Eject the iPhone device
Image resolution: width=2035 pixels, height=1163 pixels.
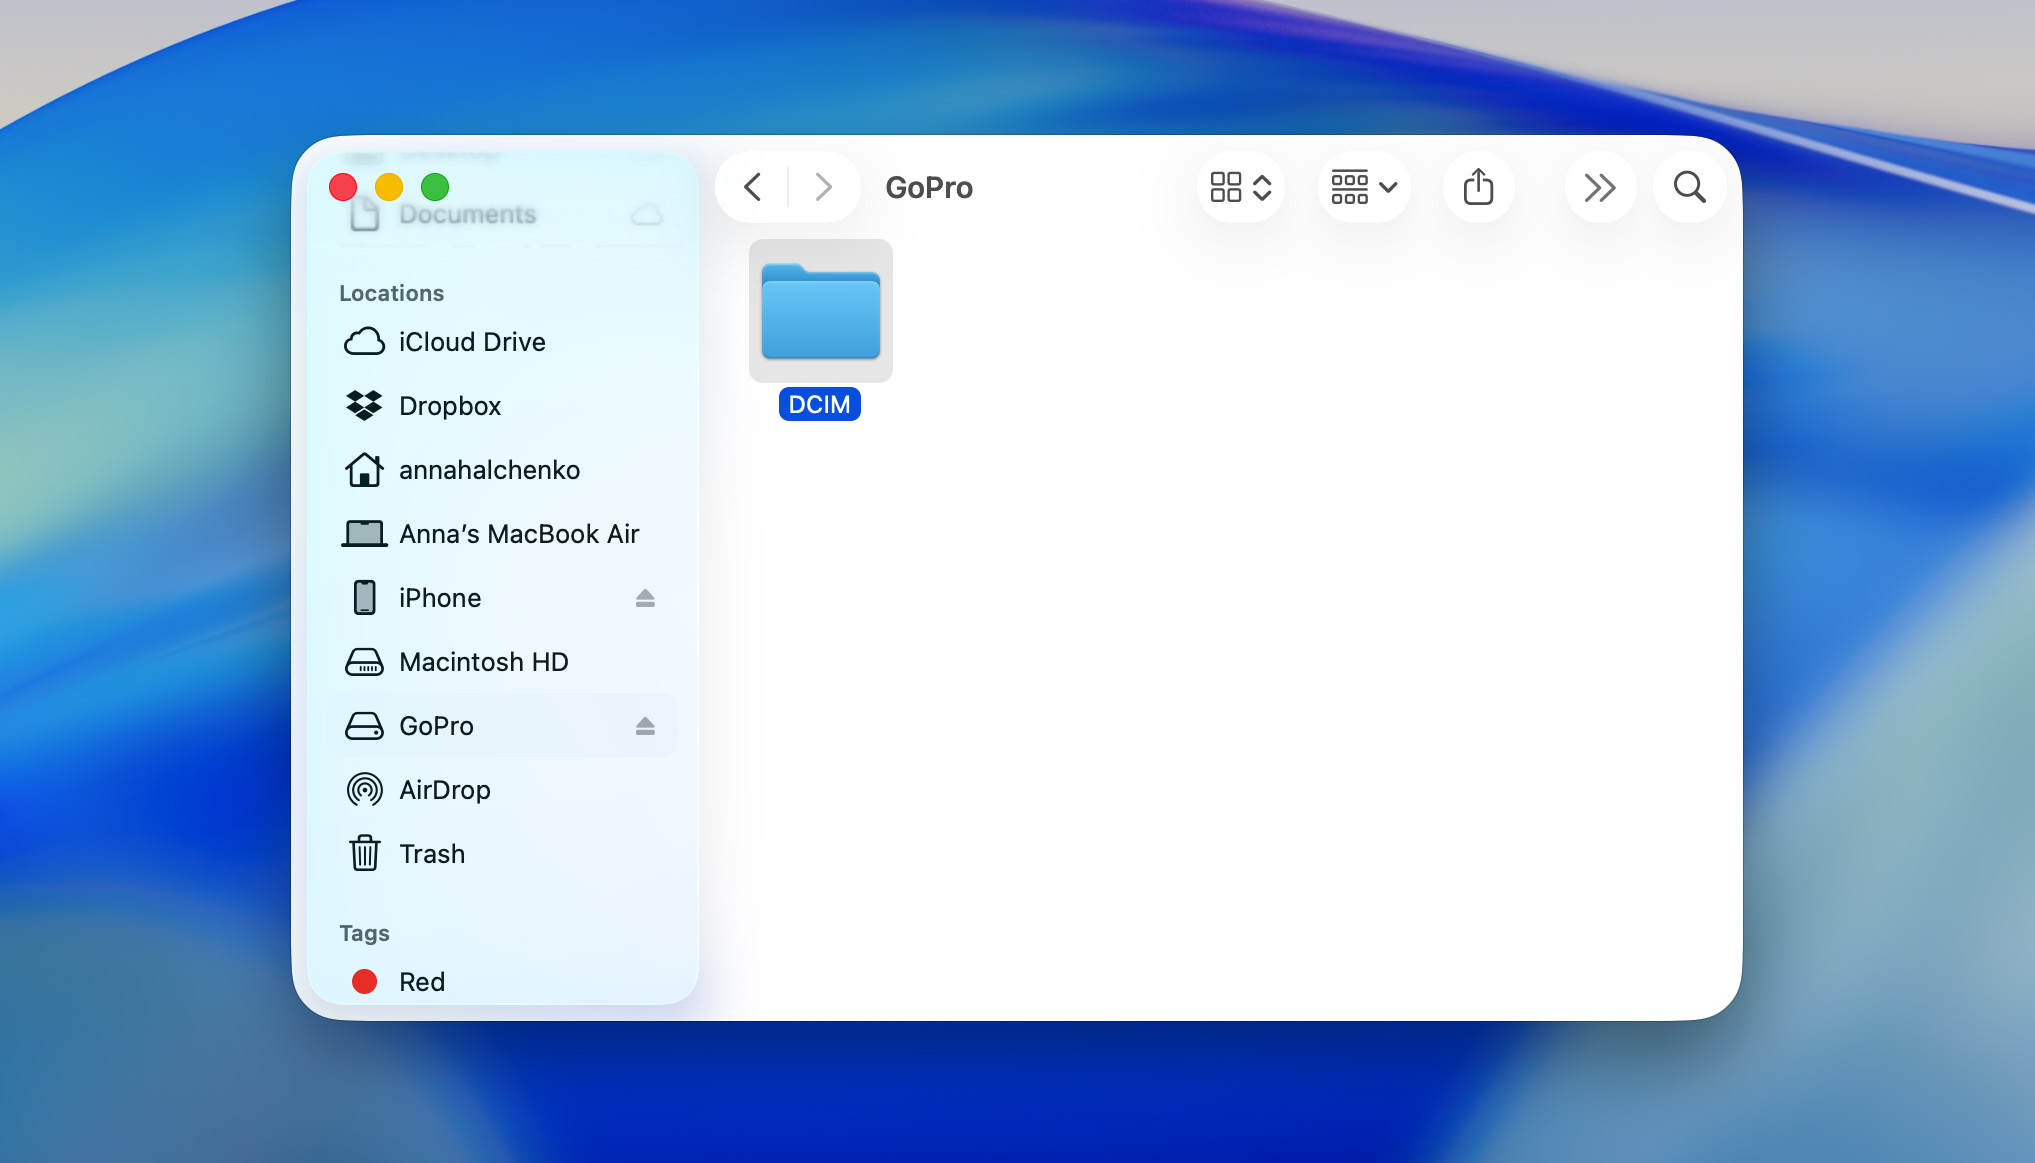(645, 598)
